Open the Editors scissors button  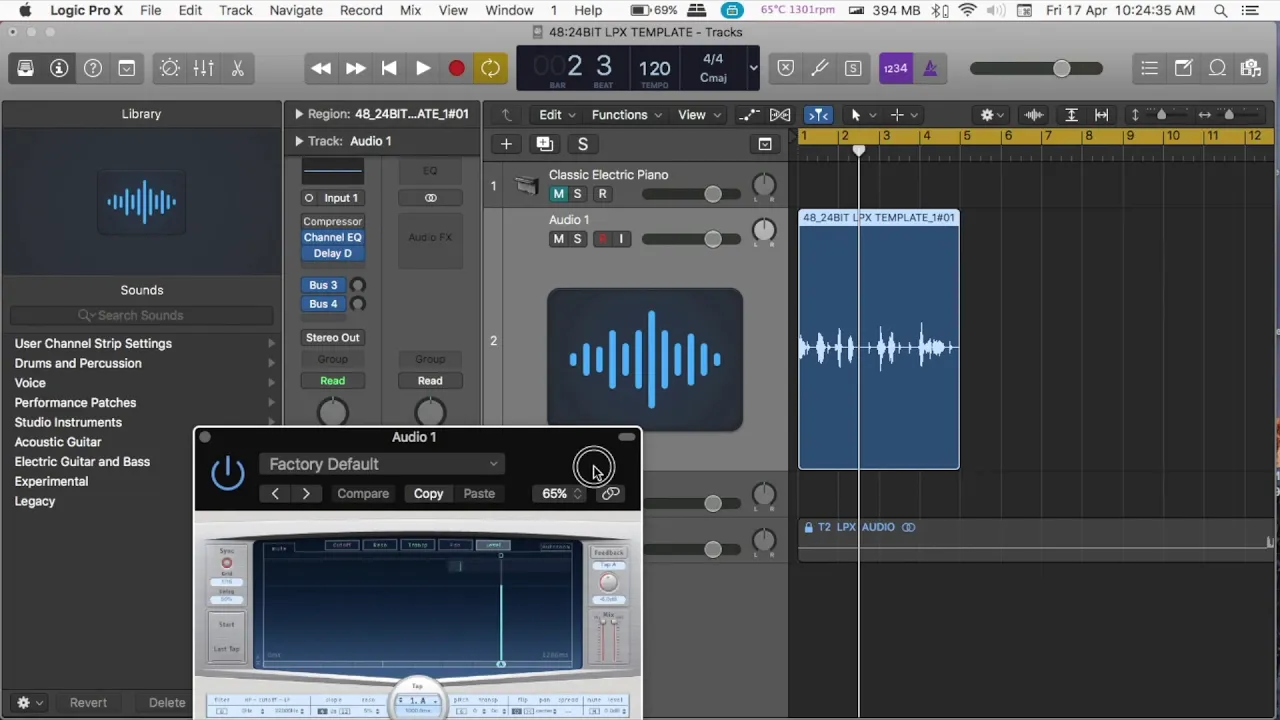(x=238, y=68)
